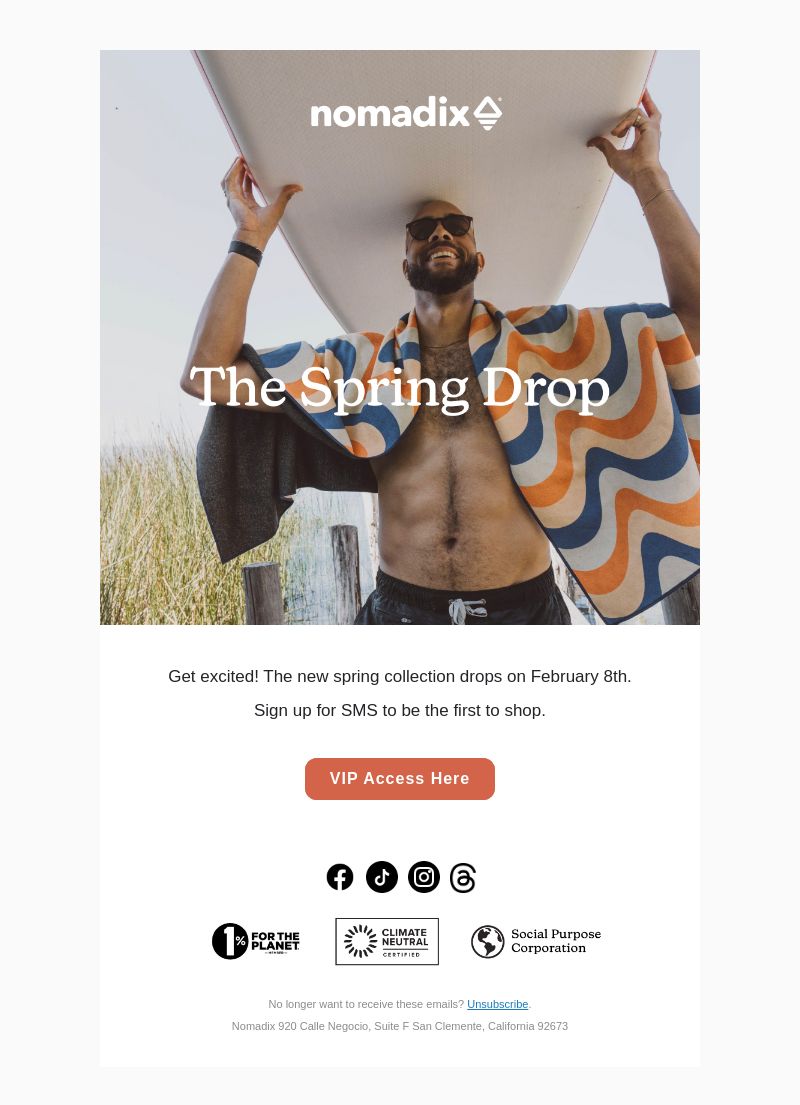The image size is (800, 1105).
Task: Click the VIP Access Here button
Action: tap(400, 779)
